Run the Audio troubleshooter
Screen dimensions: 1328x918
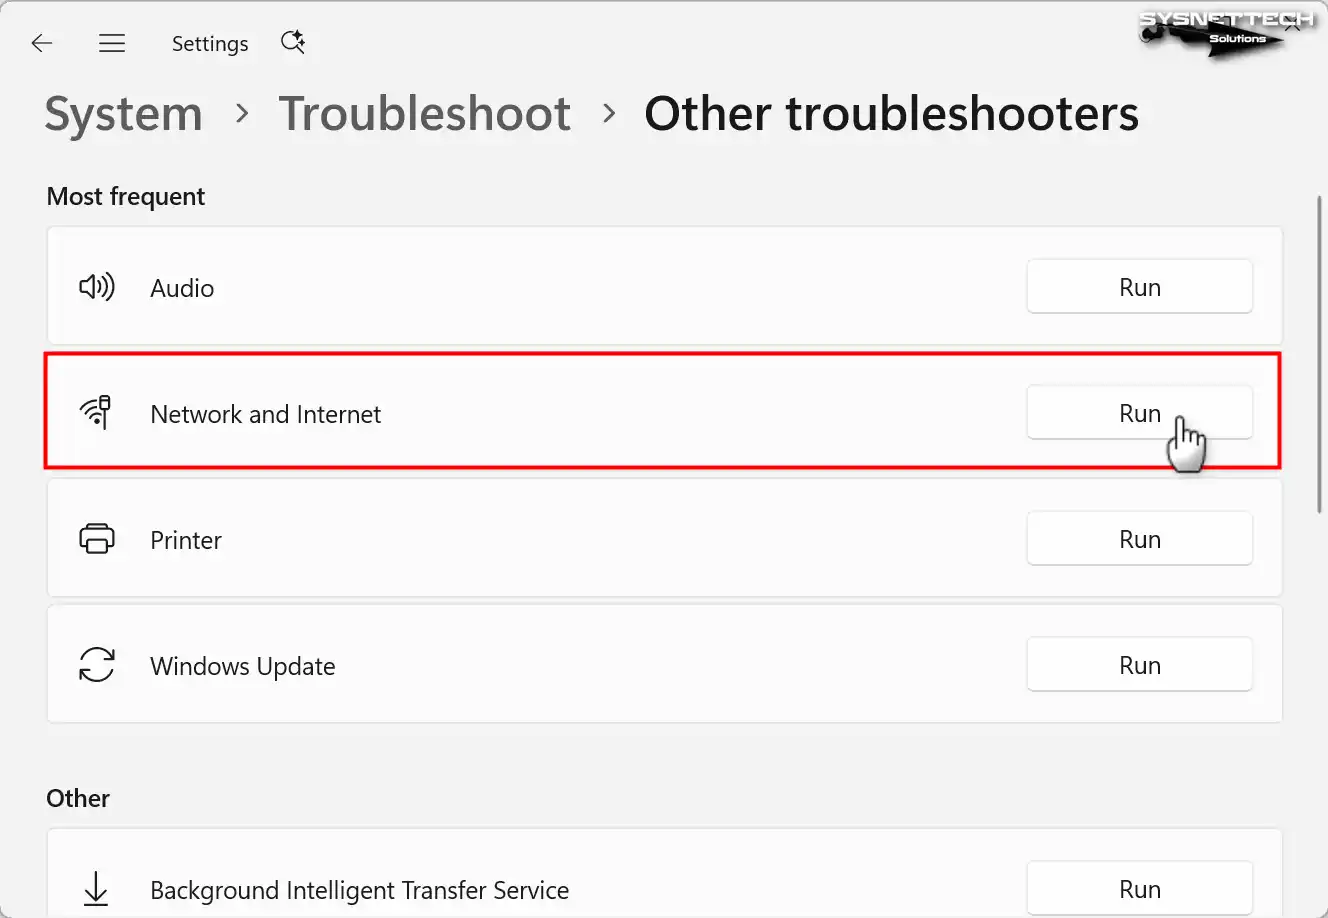click(x=1139, y=287)
